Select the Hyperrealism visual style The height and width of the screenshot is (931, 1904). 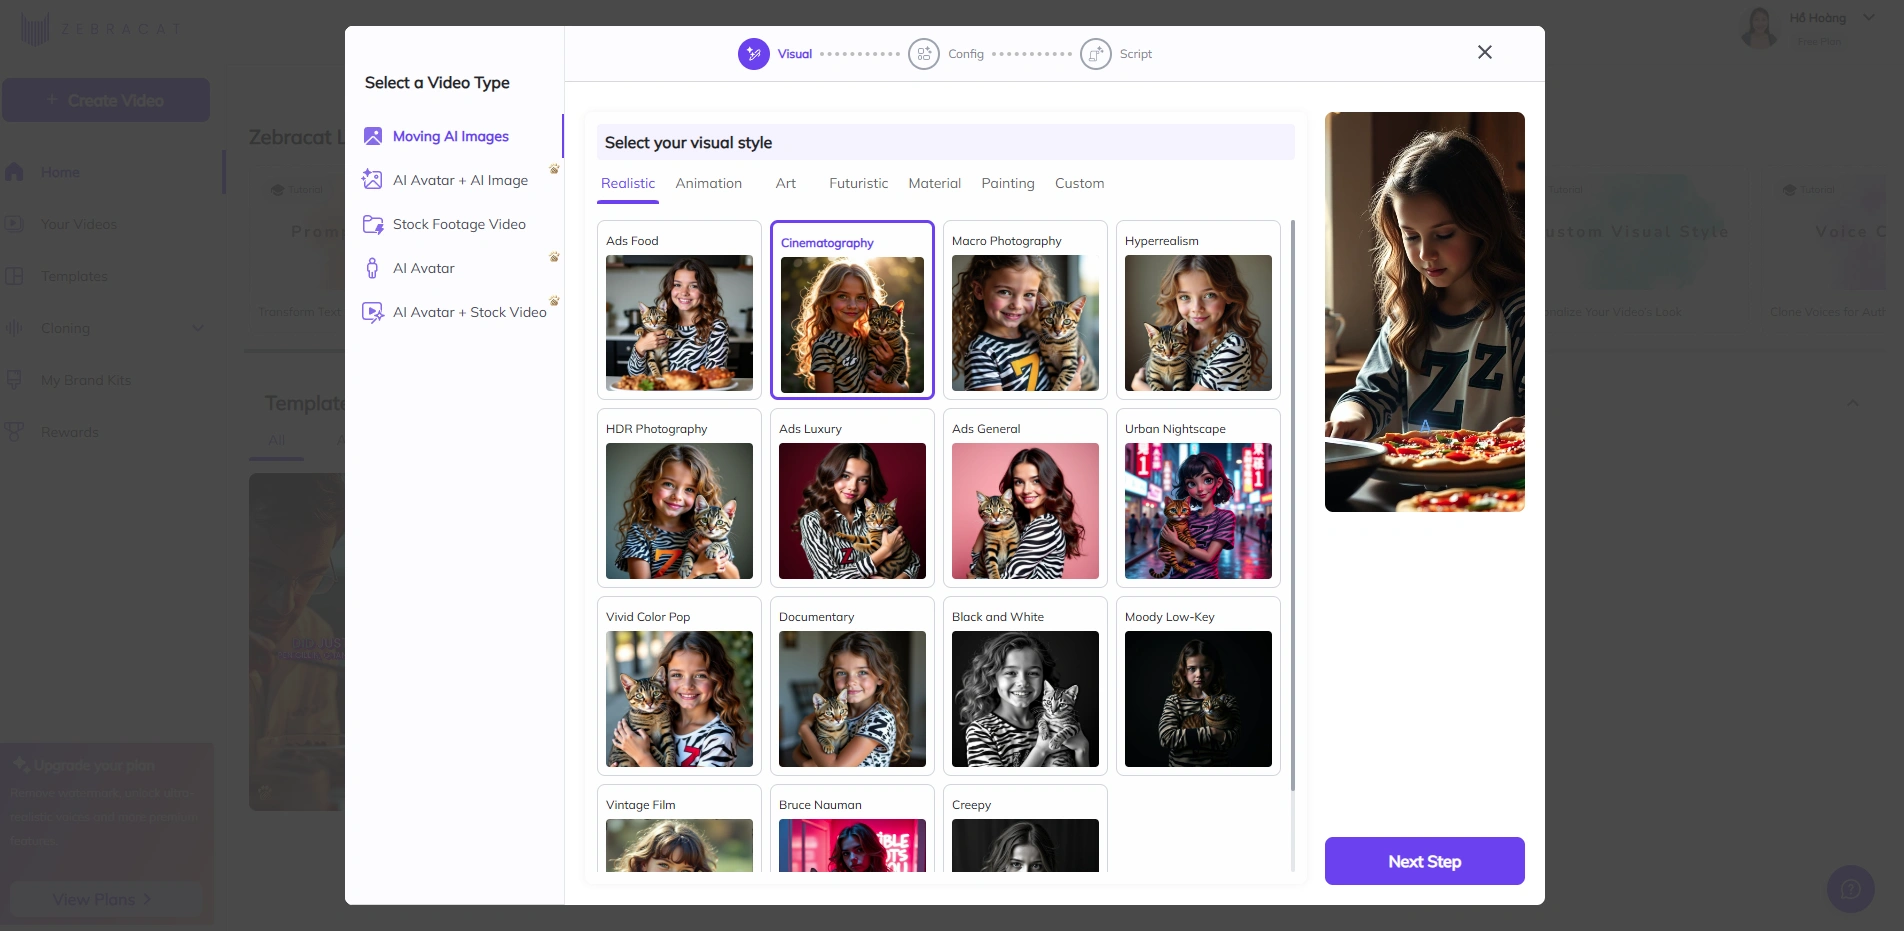coord(1198,310)
